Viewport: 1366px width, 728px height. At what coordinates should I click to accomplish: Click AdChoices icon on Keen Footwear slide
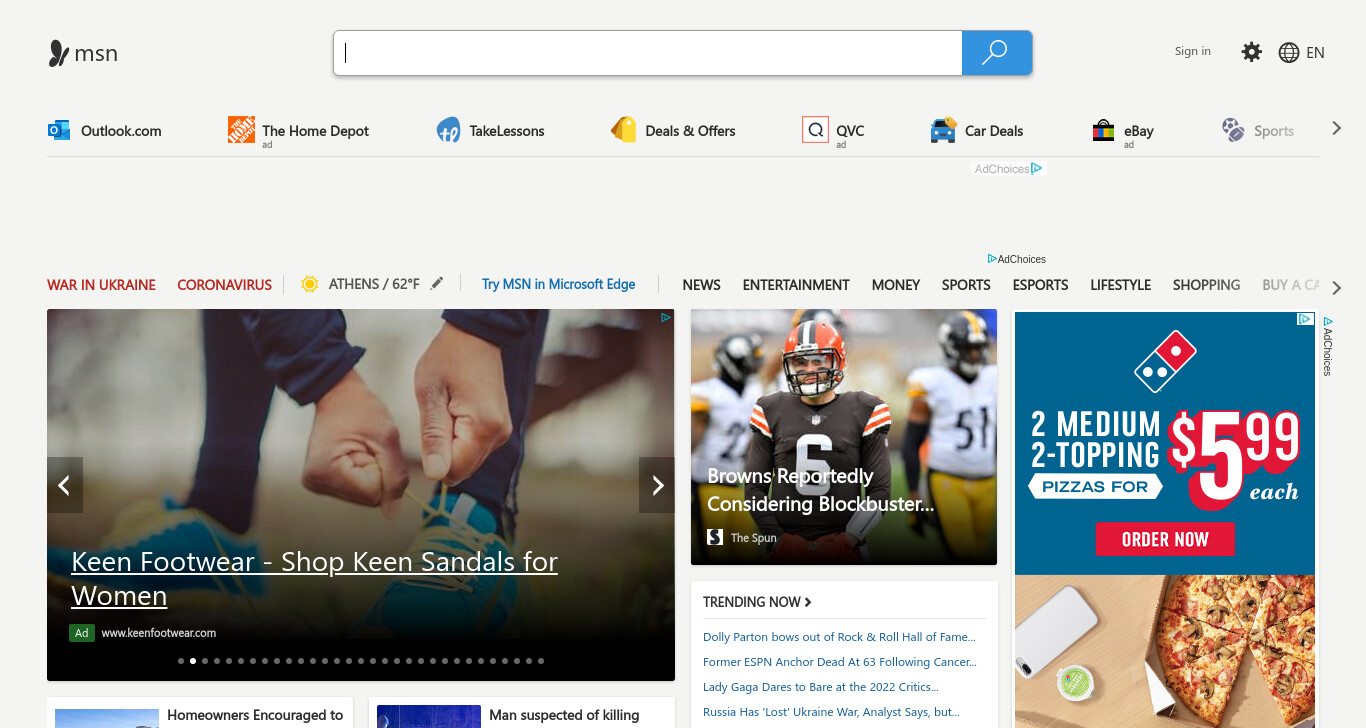[665, 318]
